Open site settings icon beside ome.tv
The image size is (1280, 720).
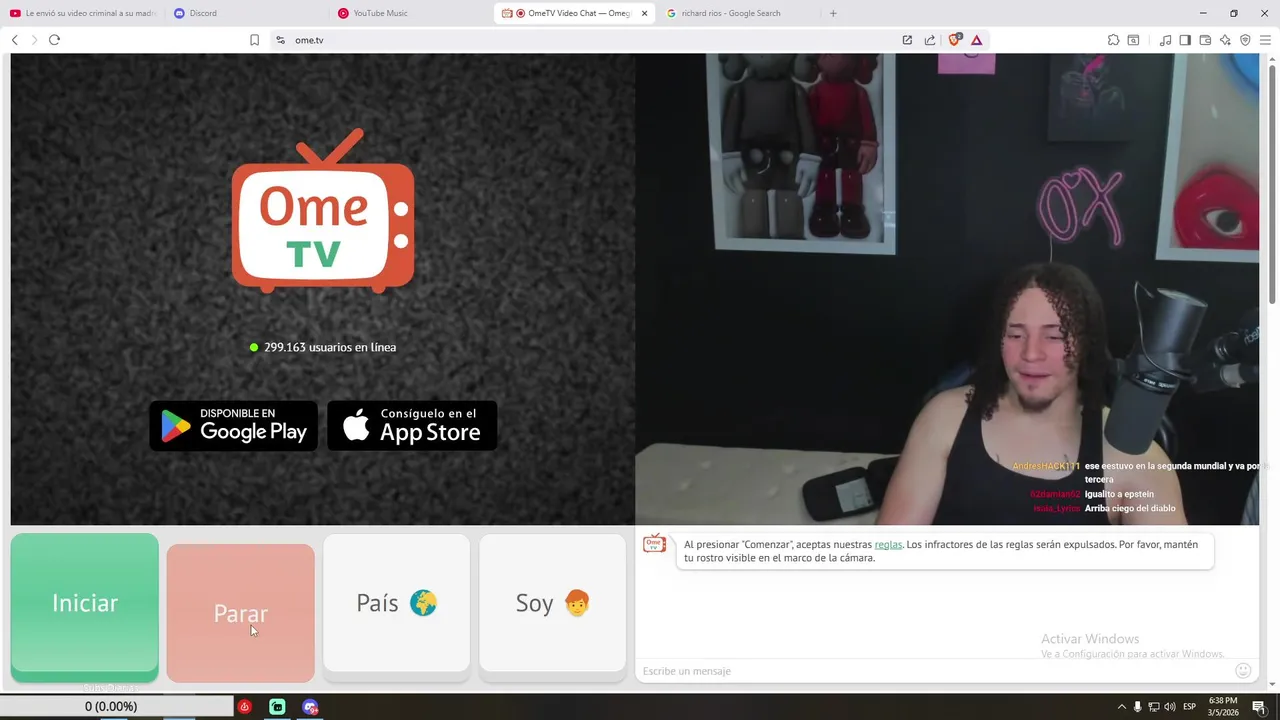[x=280, y=40]
